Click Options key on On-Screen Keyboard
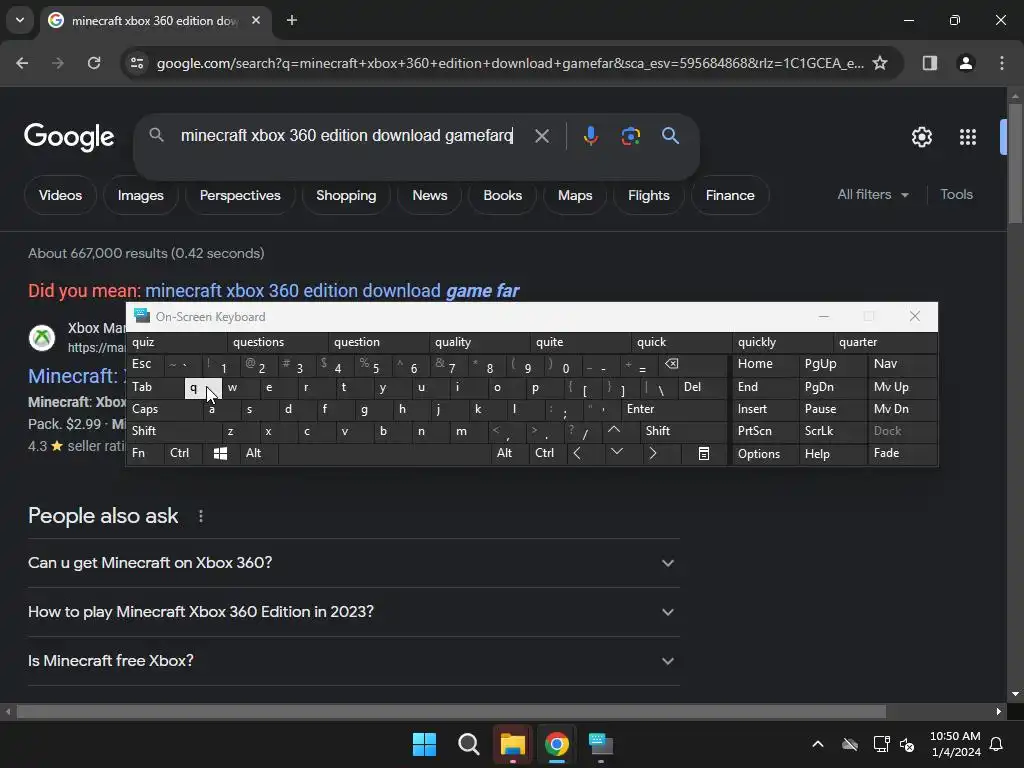The image size is (1024, 768). pos(765,454)
